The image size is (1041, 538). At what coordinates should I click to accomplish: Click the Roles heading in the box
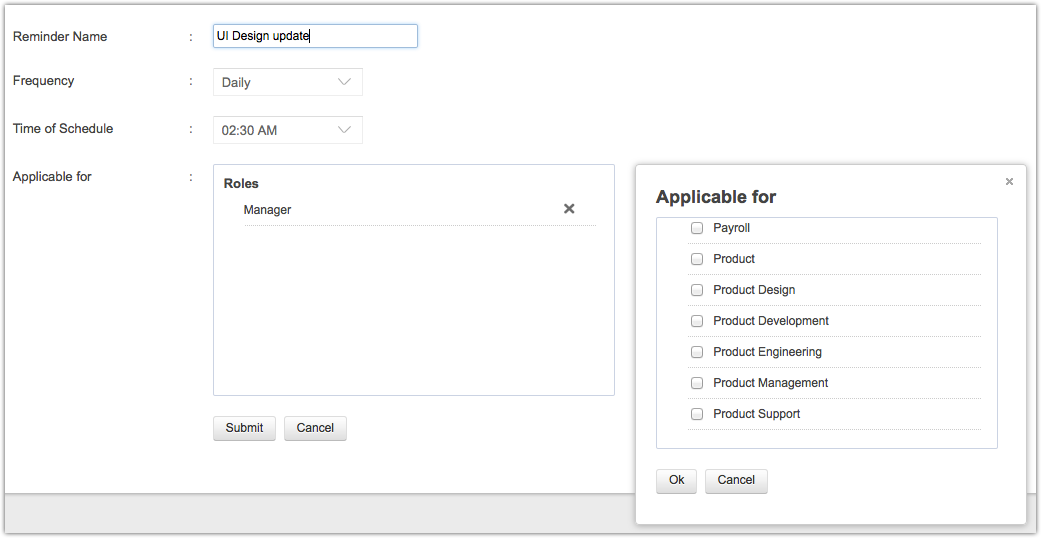[241, 184]
